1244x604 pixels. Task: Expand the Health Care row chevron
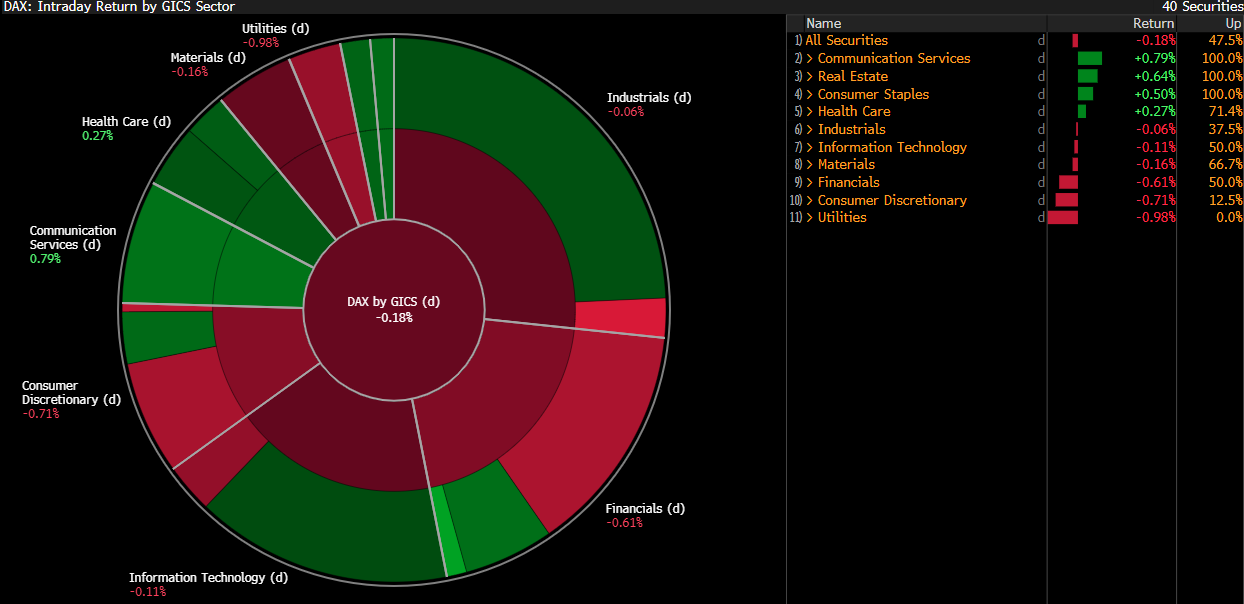point(810,111)
